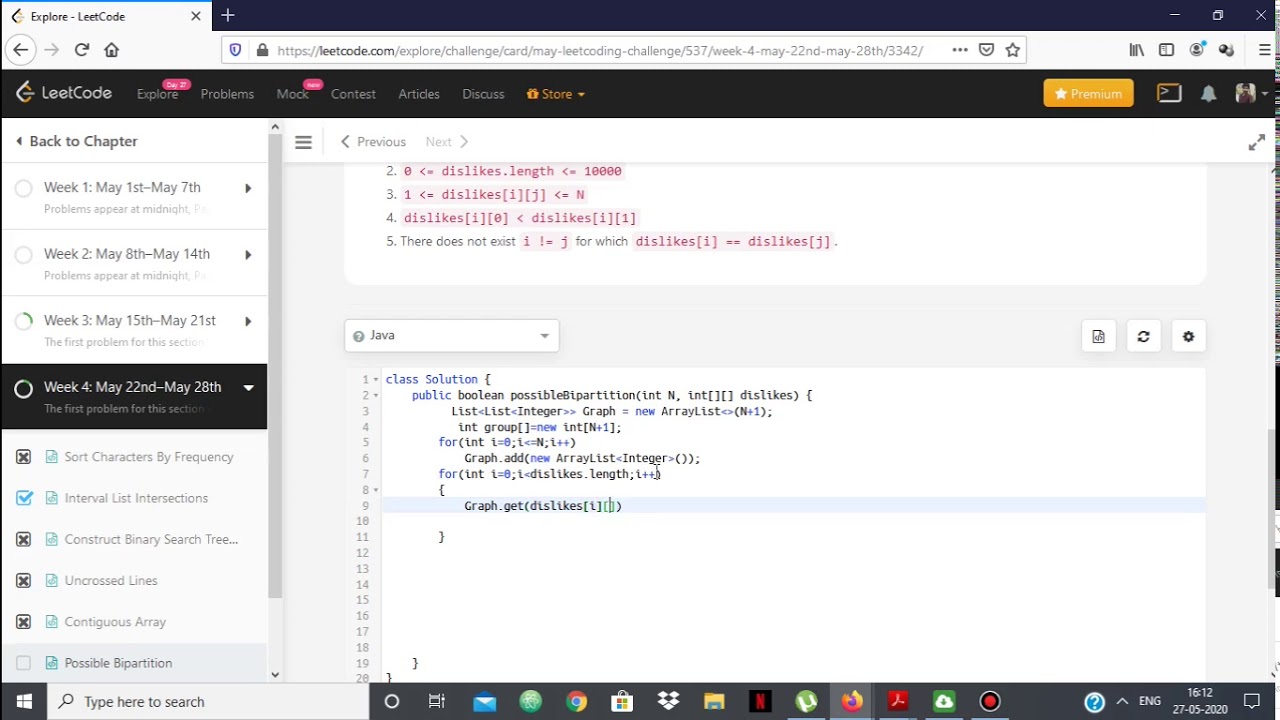Open code notes icon beside reset

[1098, 336]
